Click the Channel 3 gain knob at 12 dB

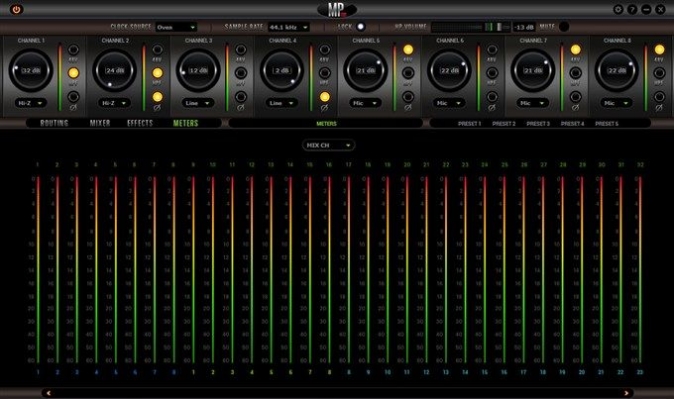coord(198,71)
